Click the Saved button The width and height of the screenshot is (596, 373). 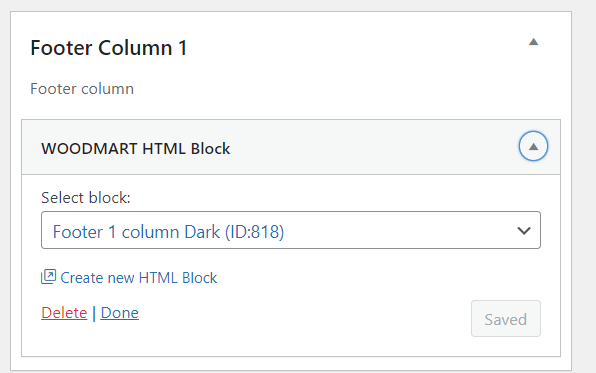pyautogui.click(x=506, y=319)
